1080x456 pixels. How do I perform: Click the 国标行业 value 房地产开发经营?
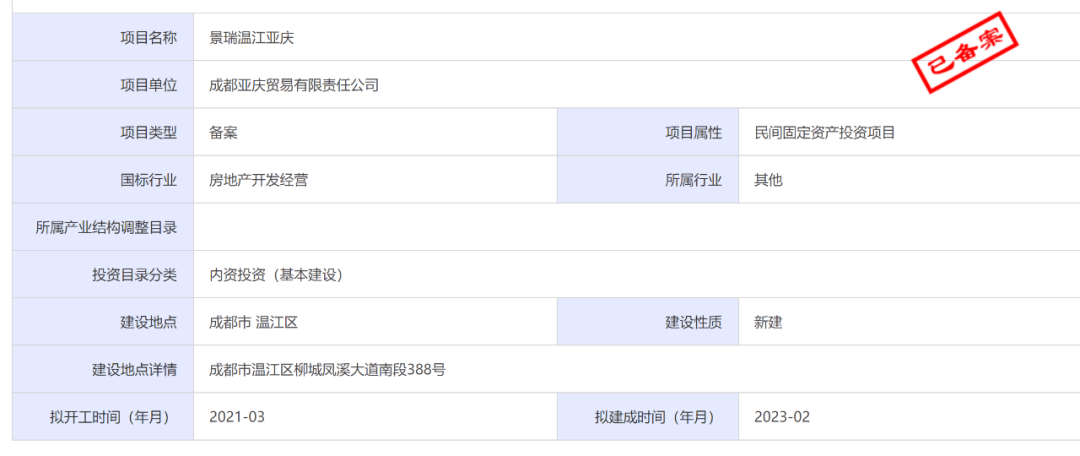258,180
